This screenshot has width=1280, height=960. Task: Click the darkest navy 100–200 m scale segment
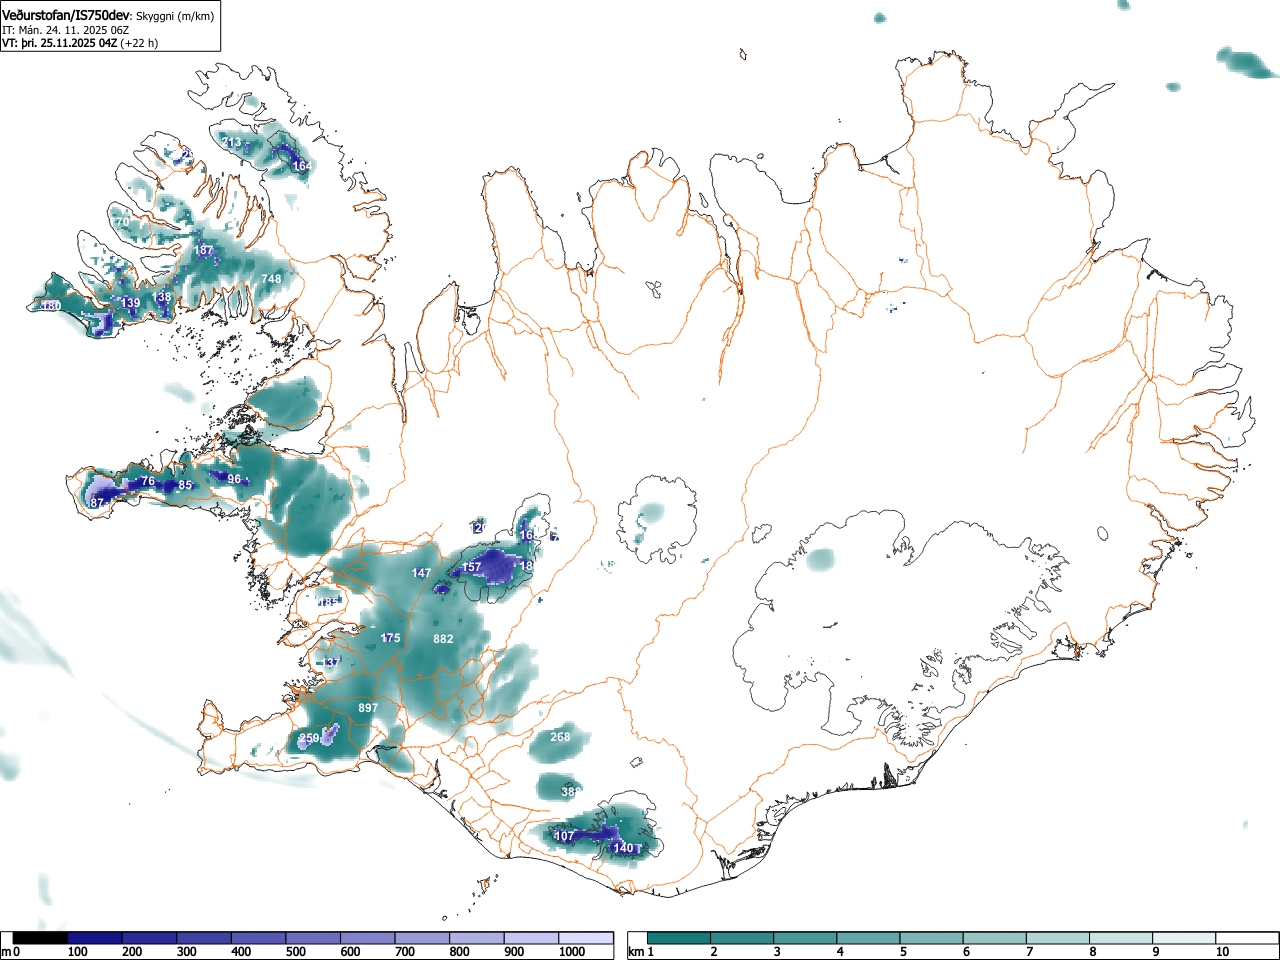tap(95, 938)
